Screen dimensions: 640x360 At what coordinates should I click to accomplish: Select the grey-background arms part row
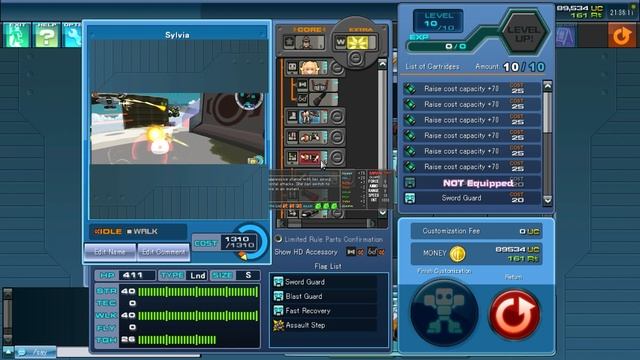[x=307, y=137]
